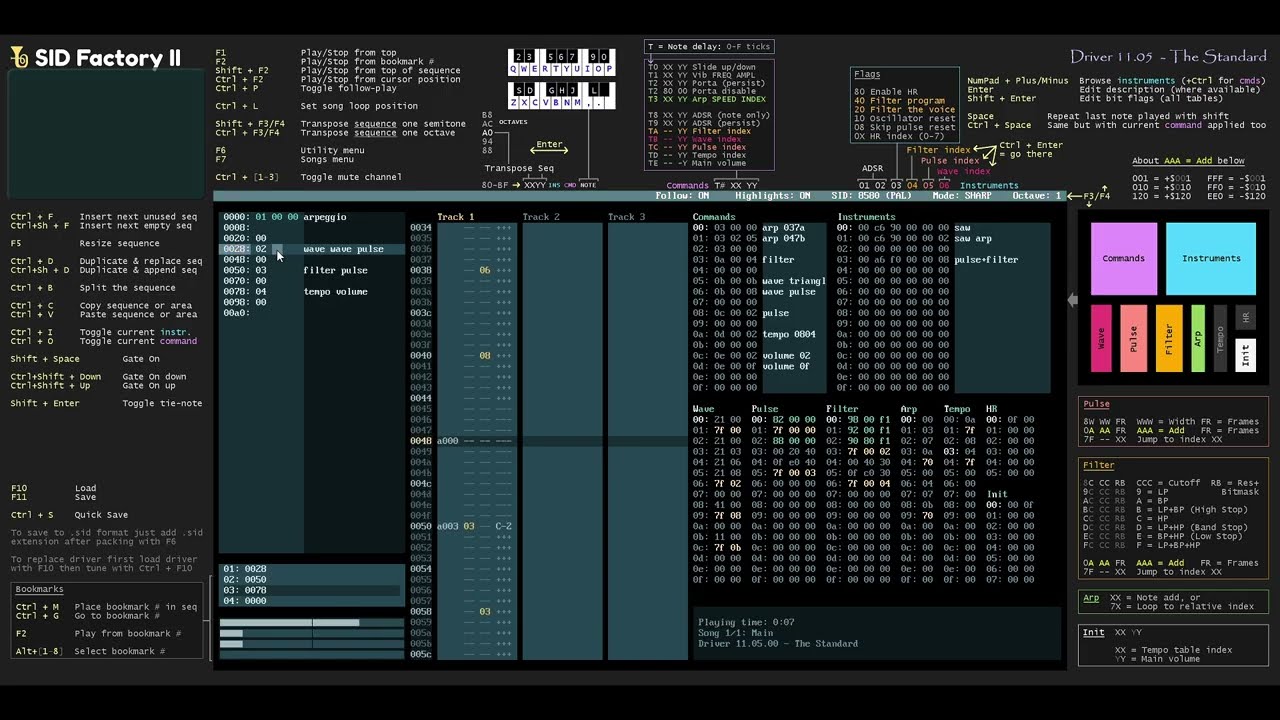
Task: Click the green Arp block in the layout diagram
Action: click(x=1198, y=339)
